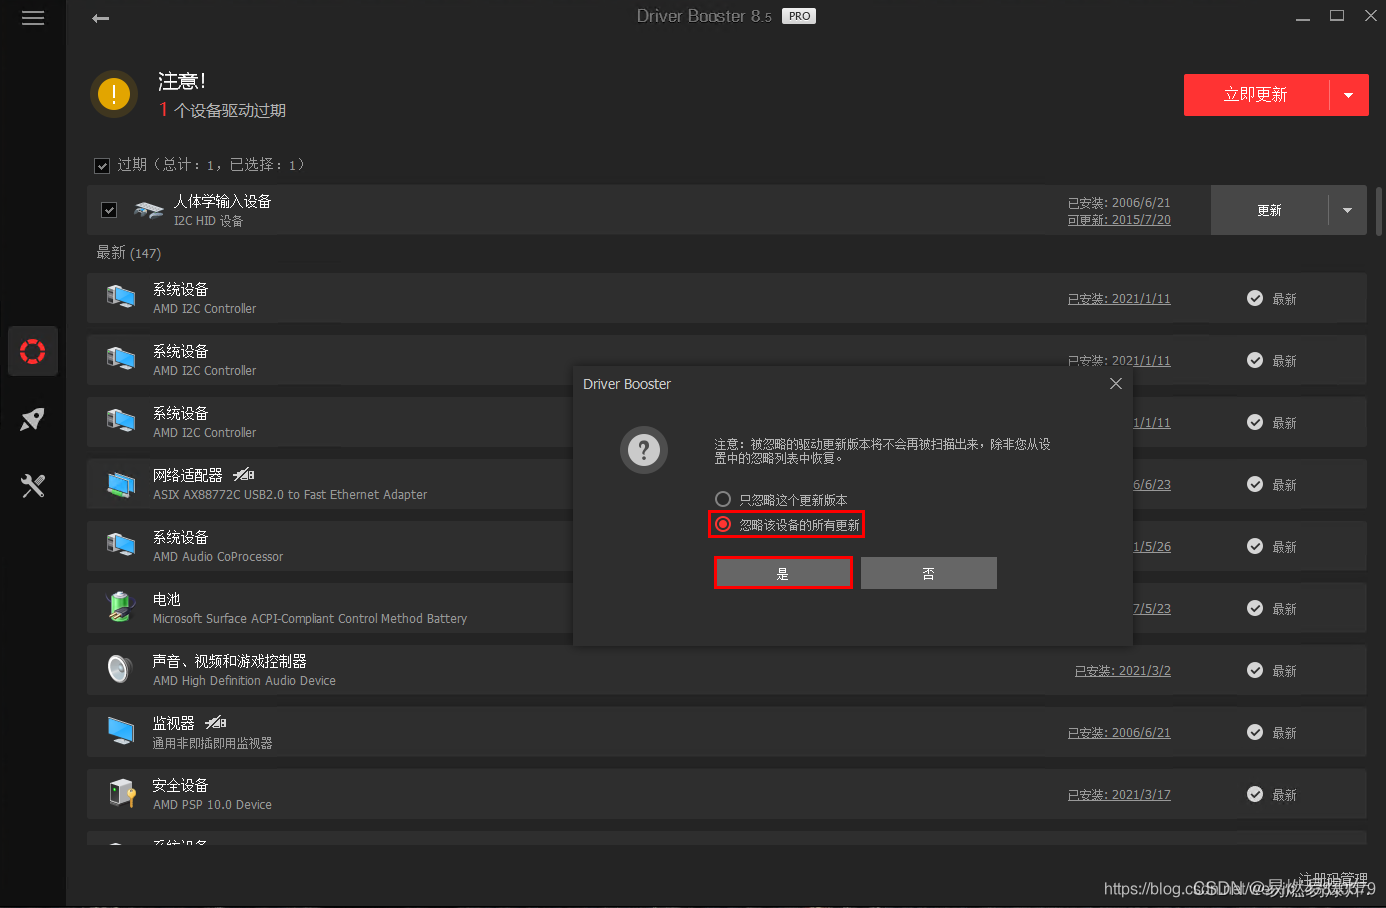The width and height of the screenshot is (1386, 908).
Task: Click the 1 个设备驱动过期 status text
Action: point(222,110)
